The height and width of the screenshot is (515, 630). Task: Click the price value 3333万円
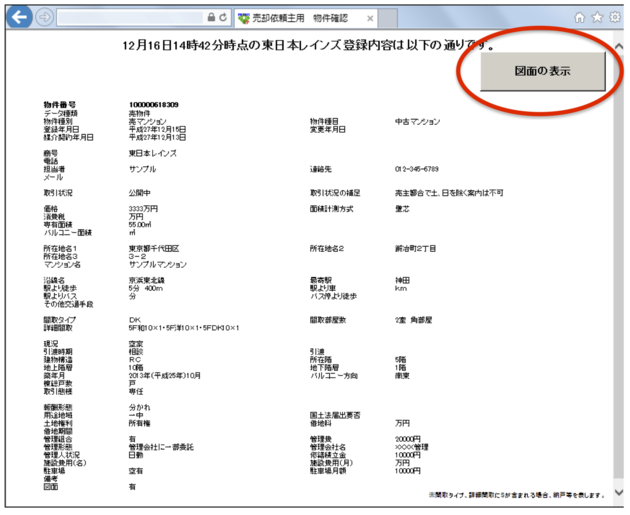(143, 208)
